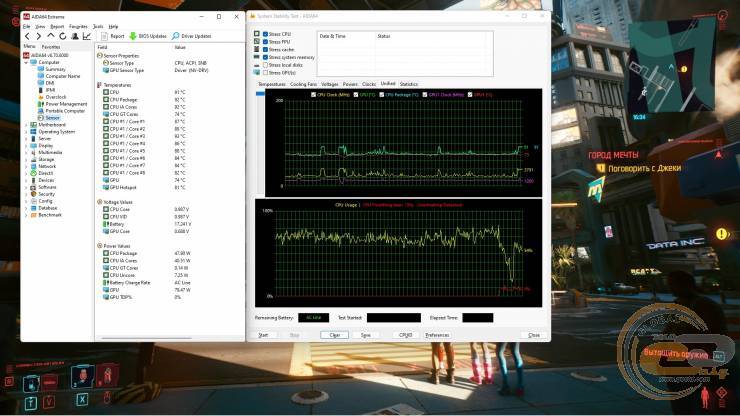Open the View menu in AIDA64

tap(41, 26)
